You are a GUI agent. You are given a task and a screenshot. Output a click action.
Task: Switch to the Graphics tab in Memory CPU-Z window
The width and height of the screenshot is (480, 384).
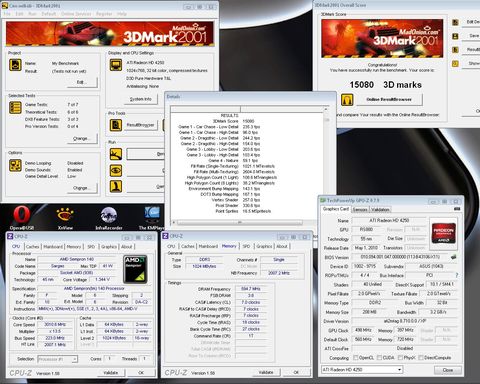point(264,246)
